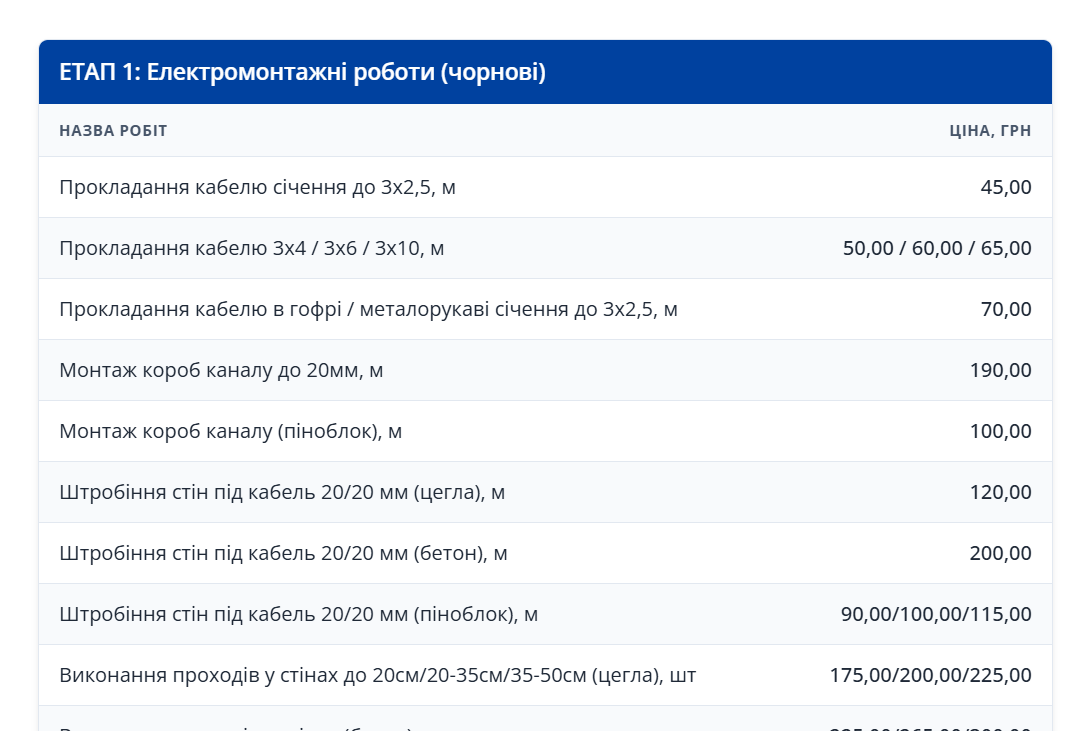Select 'Монтаж короб каналу (піноблок), м'
This screenshot has height=731, width=1073.
(230, 431)
